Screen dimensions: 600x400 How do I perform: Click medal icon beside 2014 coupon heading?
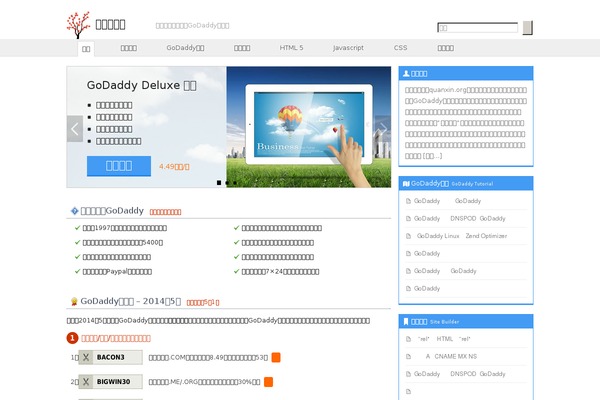click(x=74, y=302)
